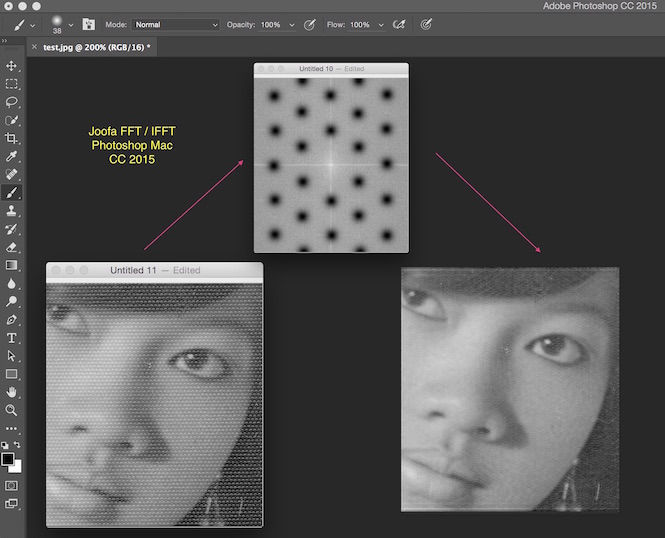Screen dimensions: 665x538
Task: Select the Blur tool
Action: click(x=11, y=283)
